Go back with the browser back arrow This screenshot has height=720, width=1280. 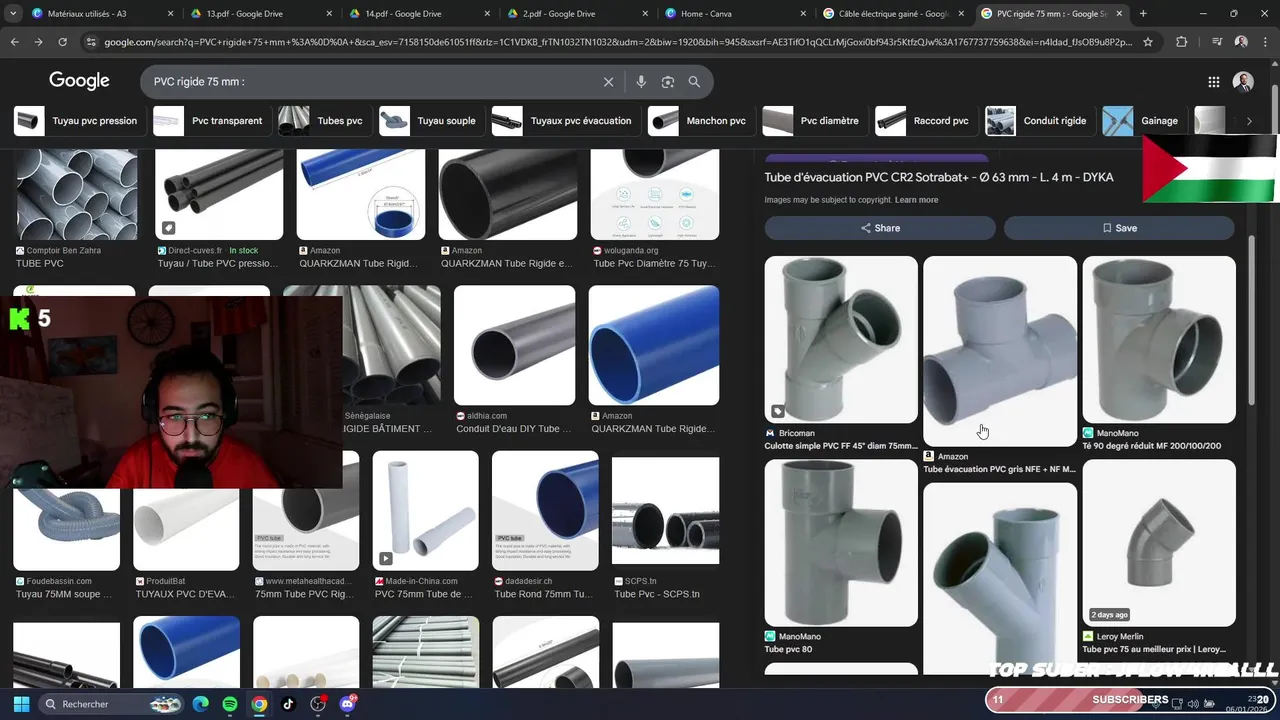click(x=14, y=42)
